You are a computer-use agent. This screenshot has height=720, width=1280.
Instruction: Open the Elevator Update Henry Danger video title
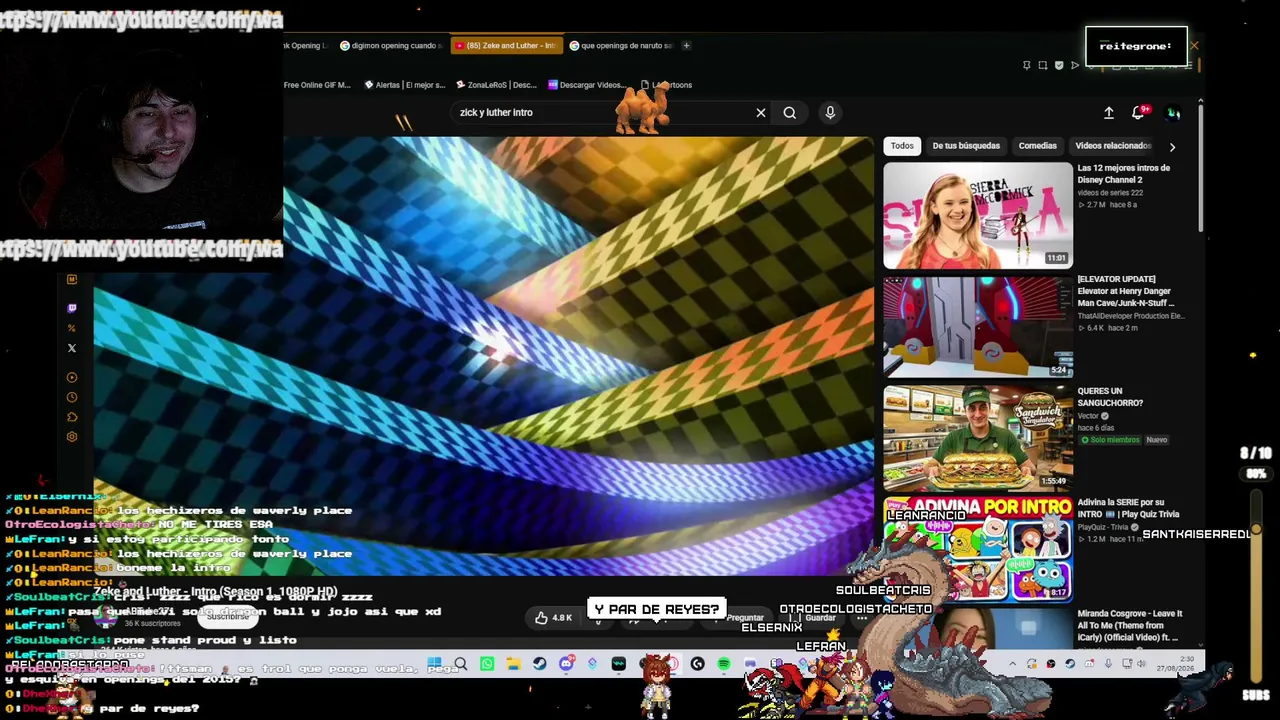click(x=1125, y=291)
